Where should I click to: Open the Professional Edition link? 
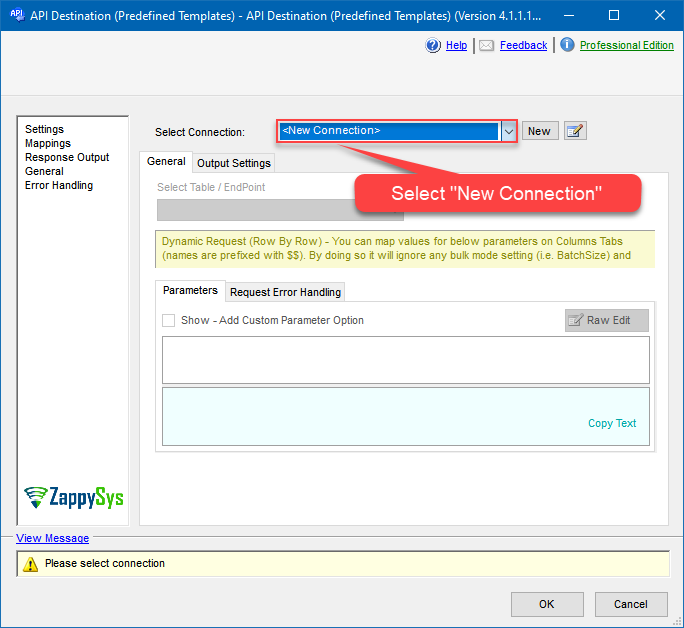[626, 45]
